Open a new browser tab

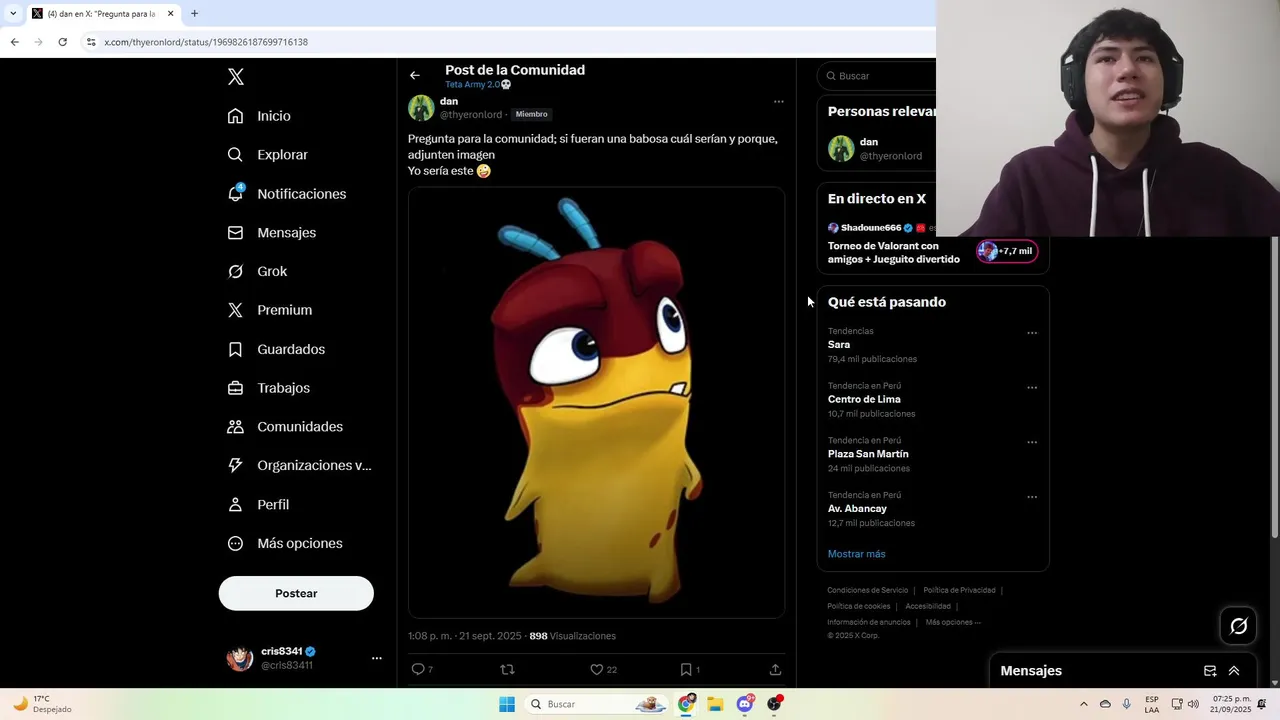194,14
